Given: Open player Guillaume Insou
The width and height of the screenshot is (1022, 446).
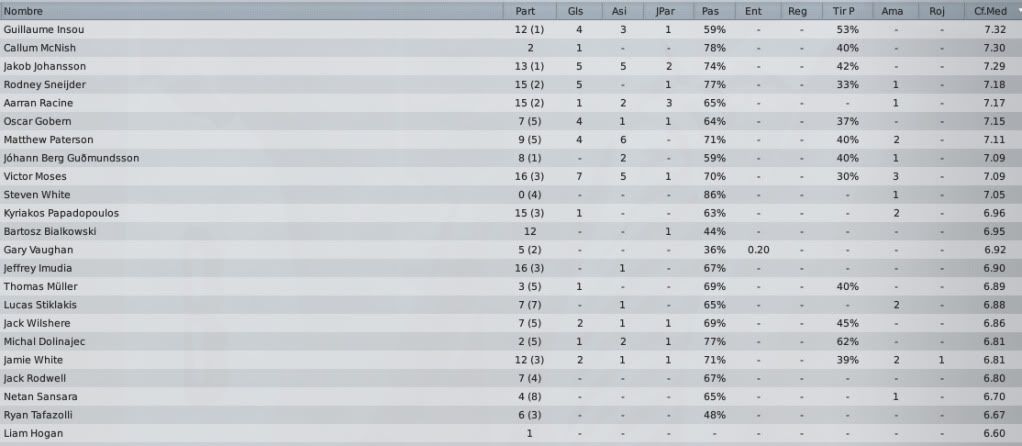Looking at the screenshot, I should click(44, 29).
